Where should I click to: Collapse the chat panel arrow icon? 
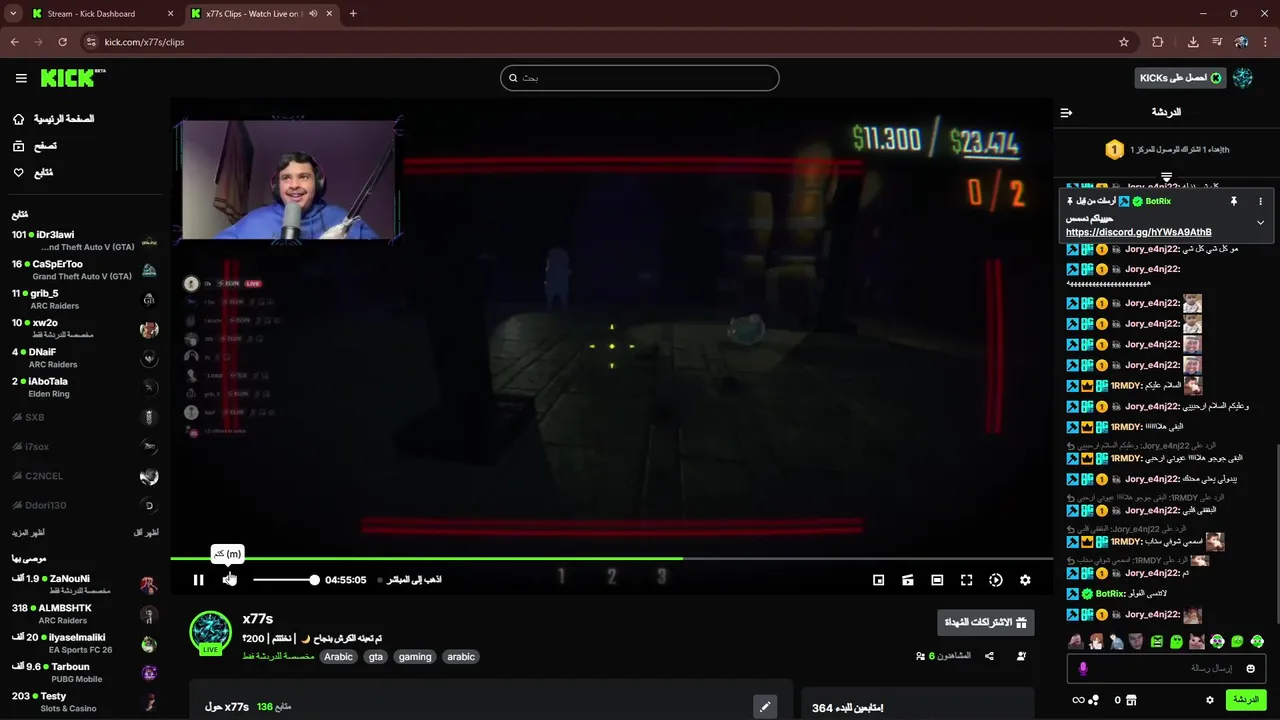(1066, 112)
